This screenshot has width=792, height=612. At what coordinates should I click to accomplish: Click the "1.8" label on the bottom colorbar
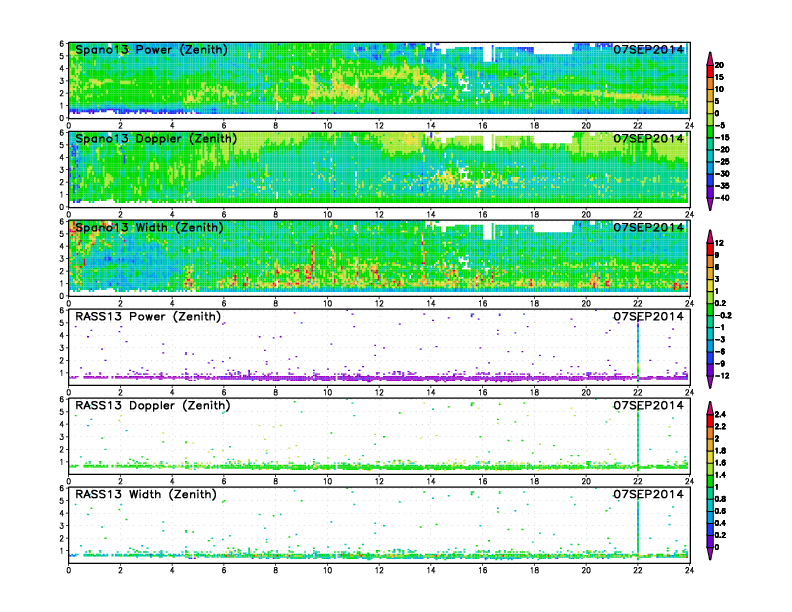click(x=720, y=451)
